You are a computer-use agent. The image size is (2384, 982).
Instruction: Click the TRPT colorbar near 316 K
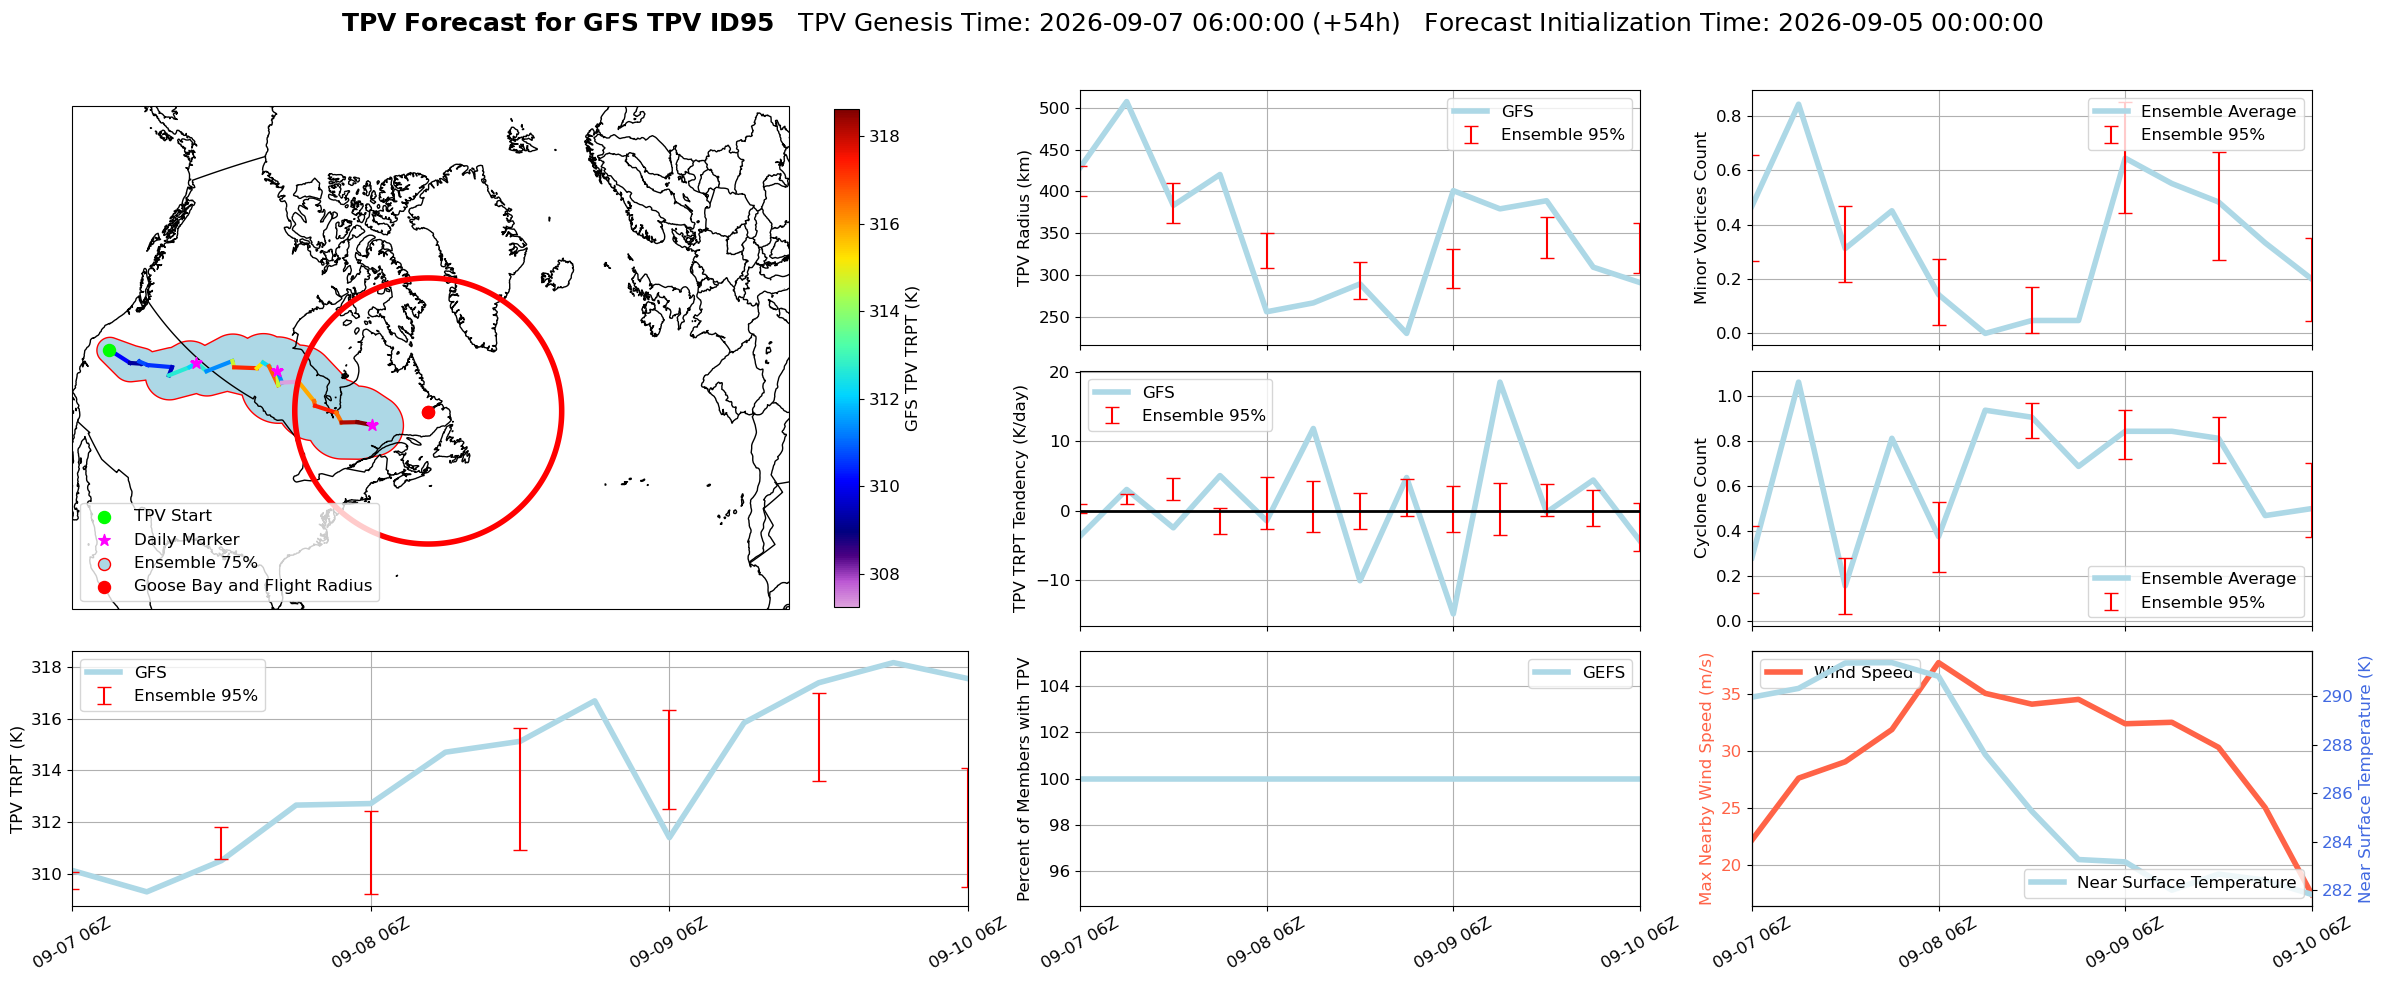click(846, 224)
